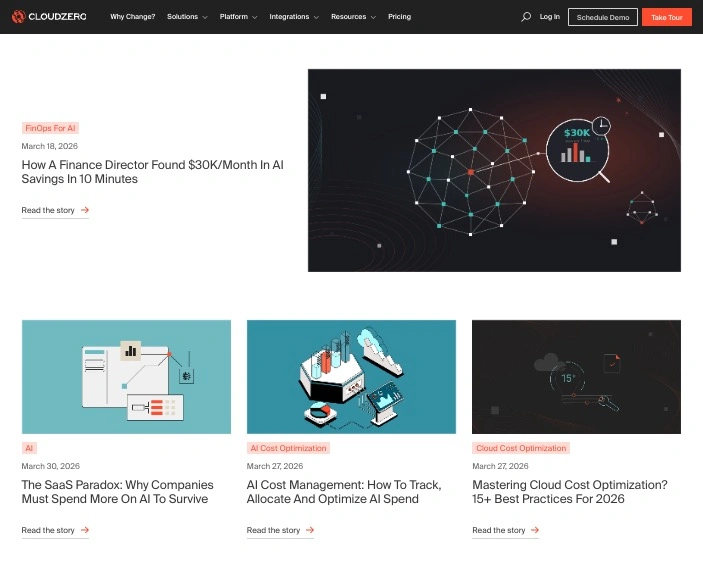Screen dimensions: 703x572
Task: Expand the Platform dropdown menu
Action: pos(238,17)
